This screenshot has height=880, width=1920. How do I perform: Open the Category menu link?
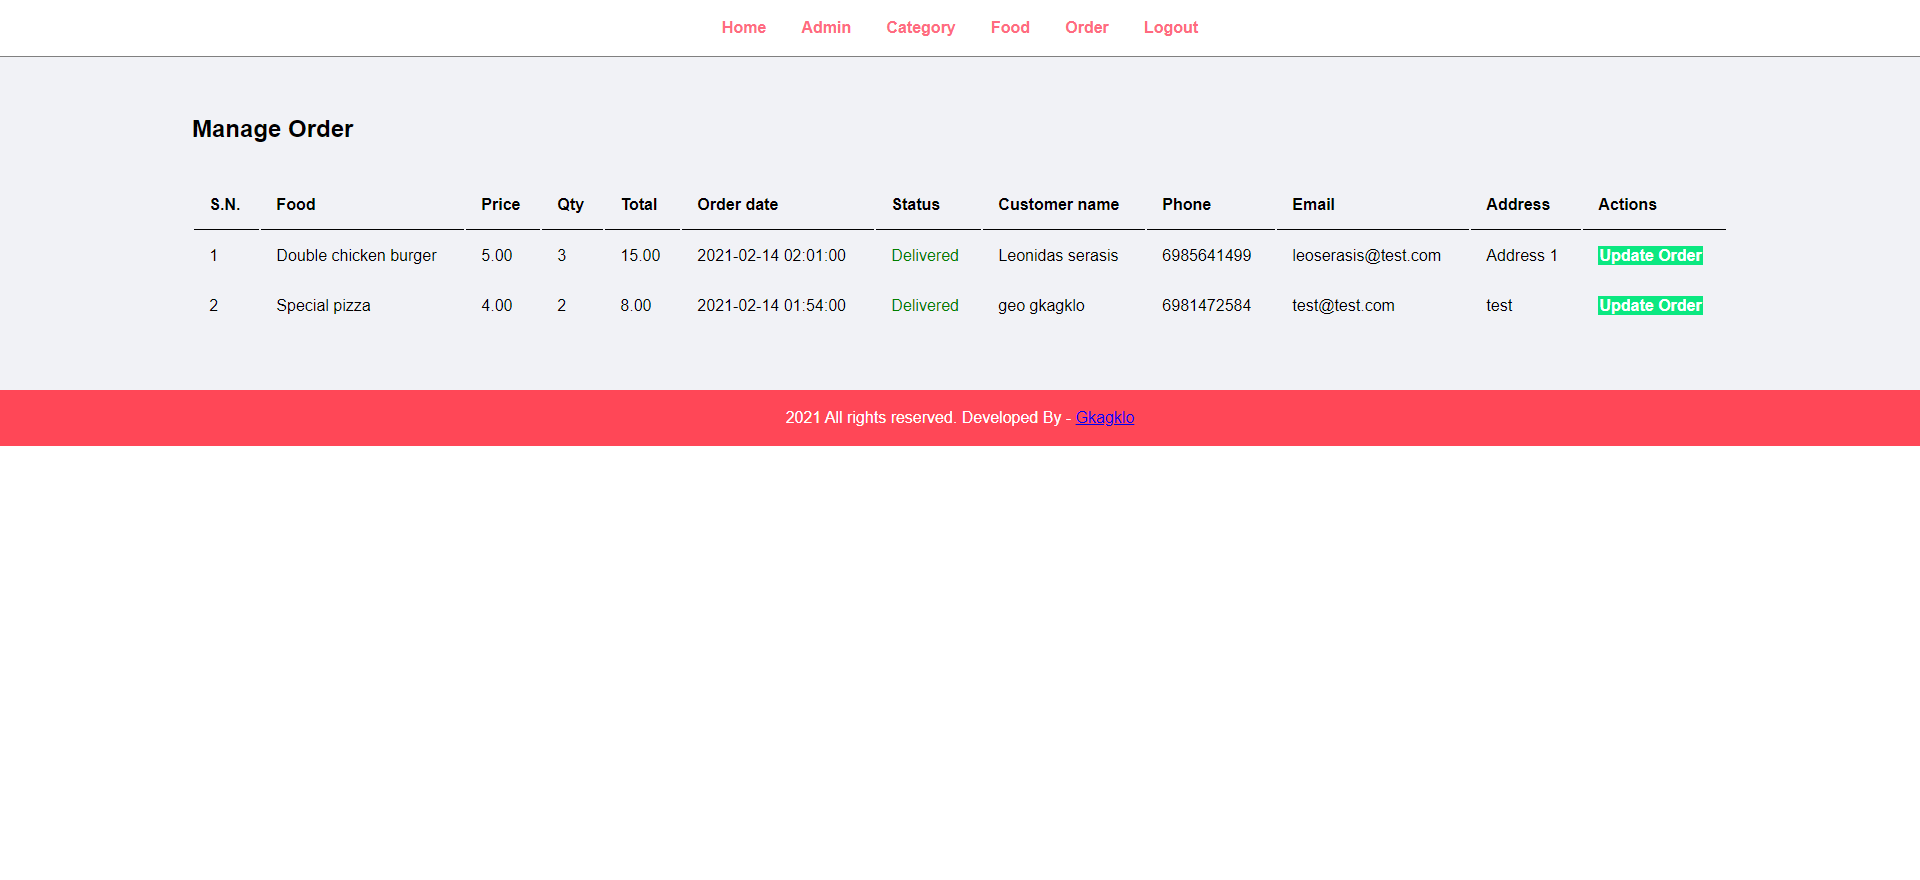pos(920,28)
